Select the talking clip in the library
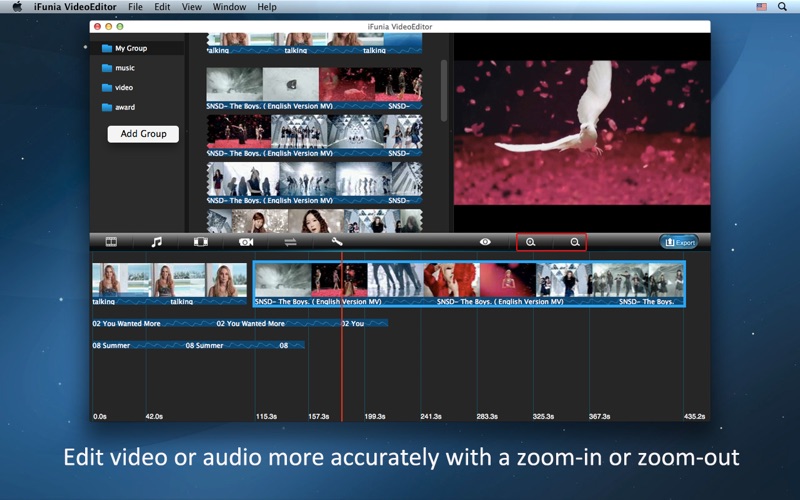 (314, 43)
